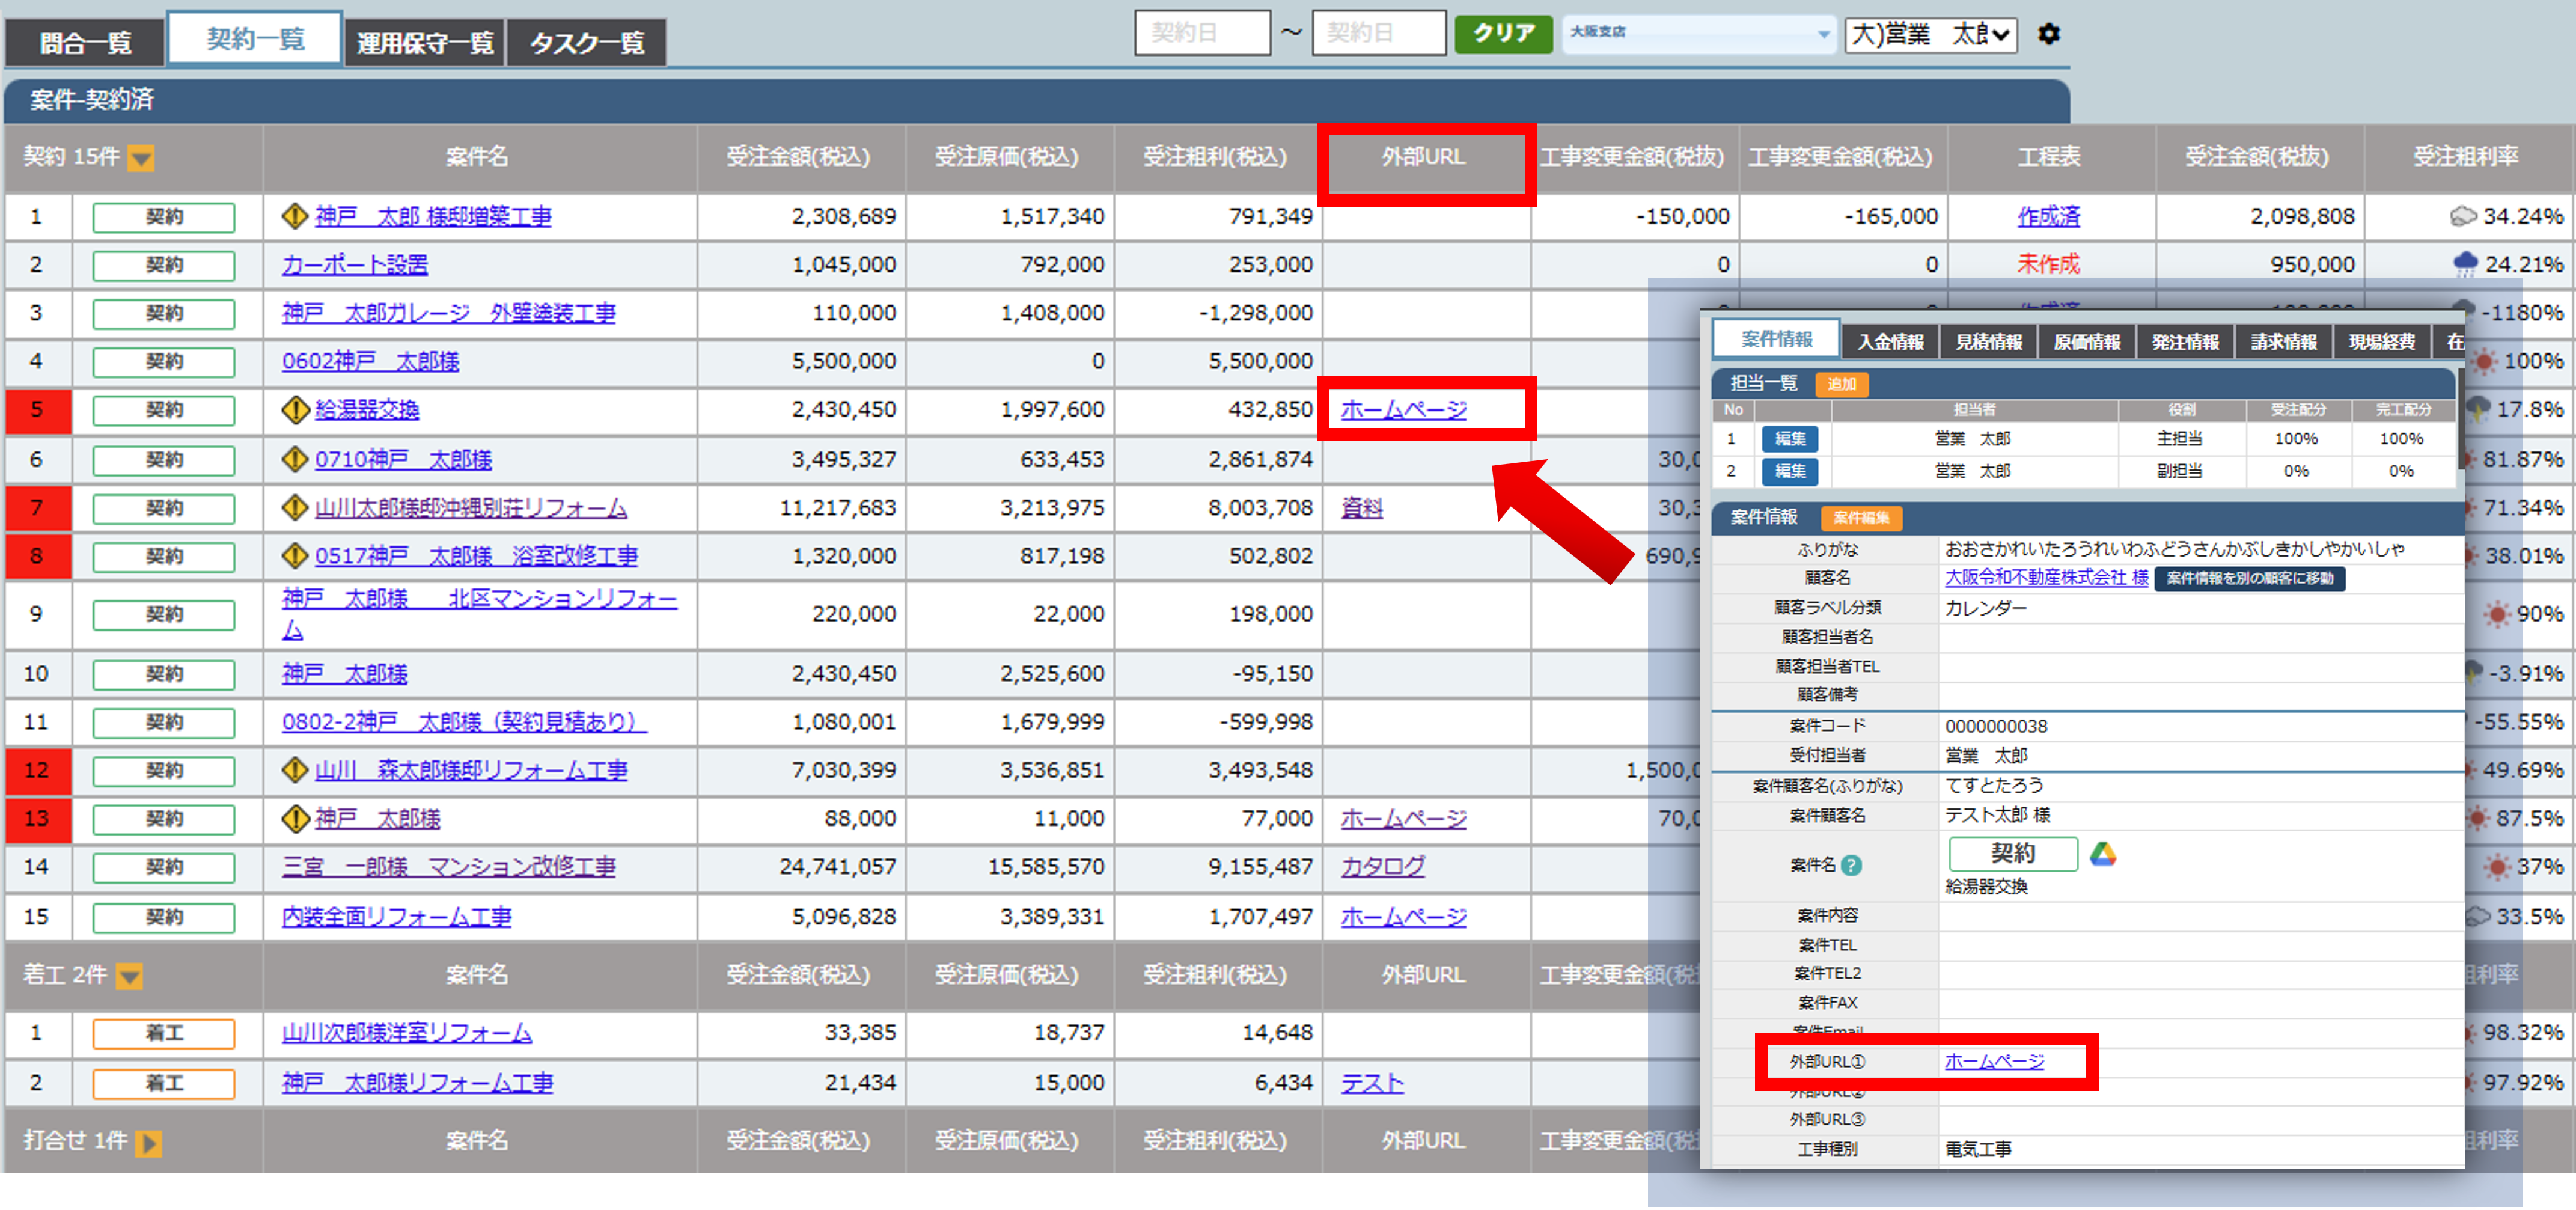
Task: Switch to the 見積情報 tab
Action: [1988, 342]
